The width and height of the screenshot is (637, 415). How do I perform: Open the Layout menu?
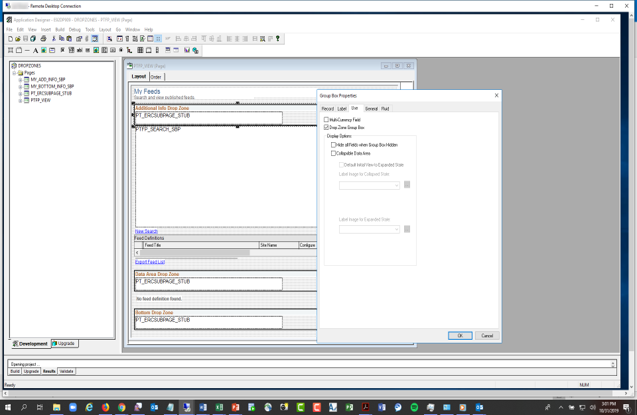[105, 30]
